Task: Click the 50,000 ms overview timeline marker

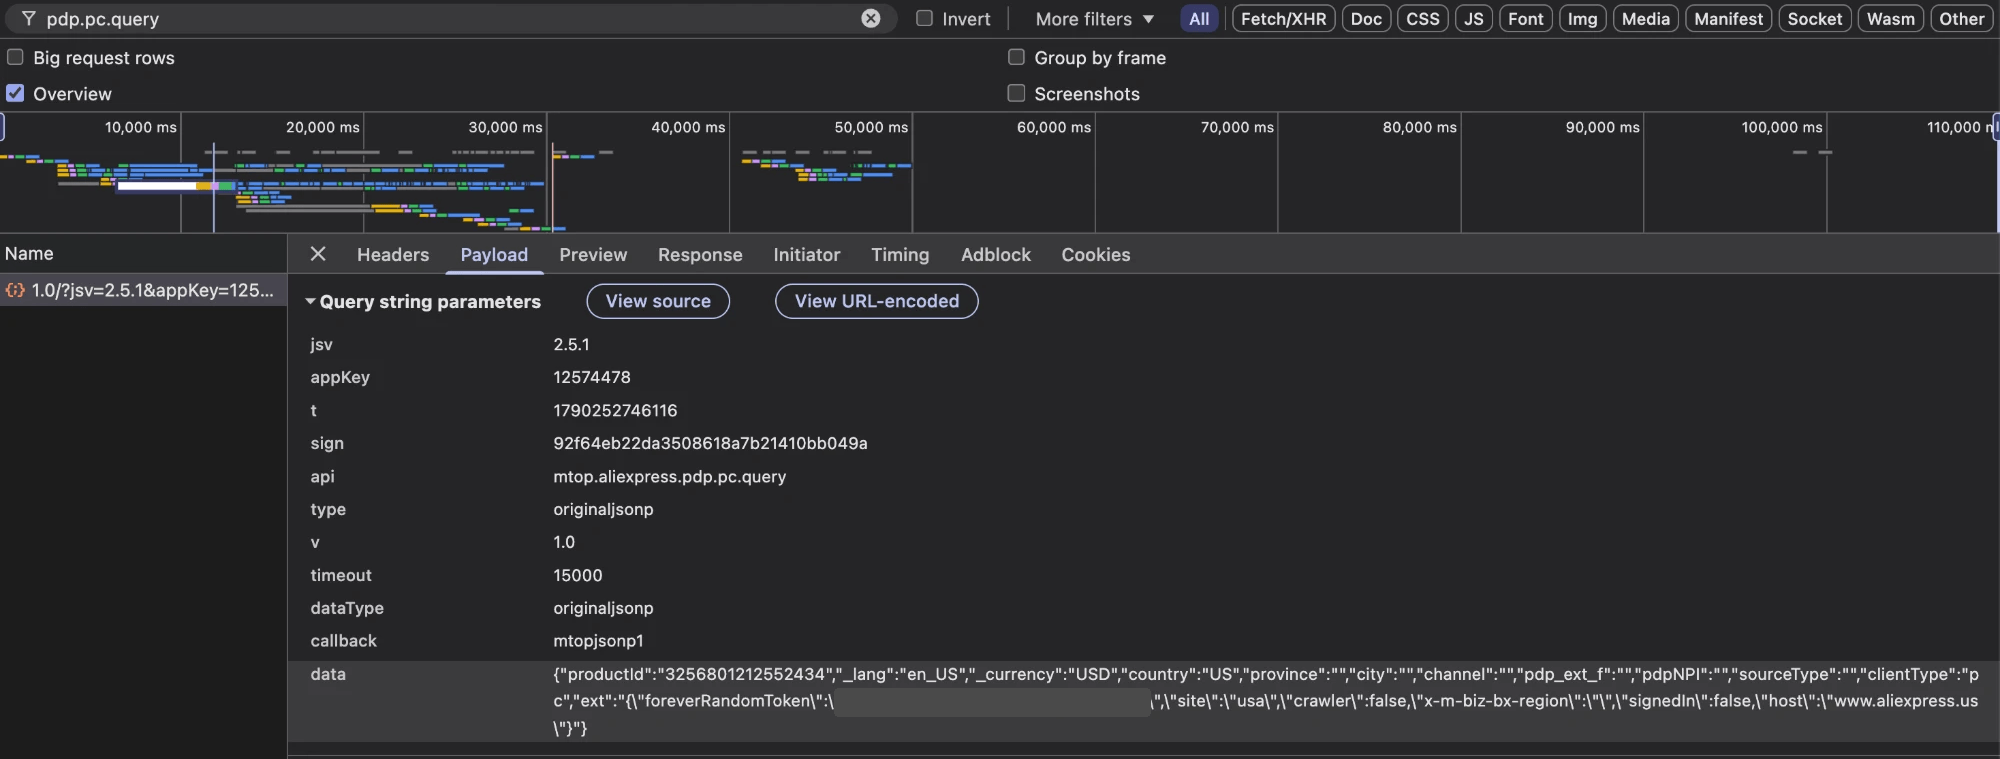Action: coord(871,127)
